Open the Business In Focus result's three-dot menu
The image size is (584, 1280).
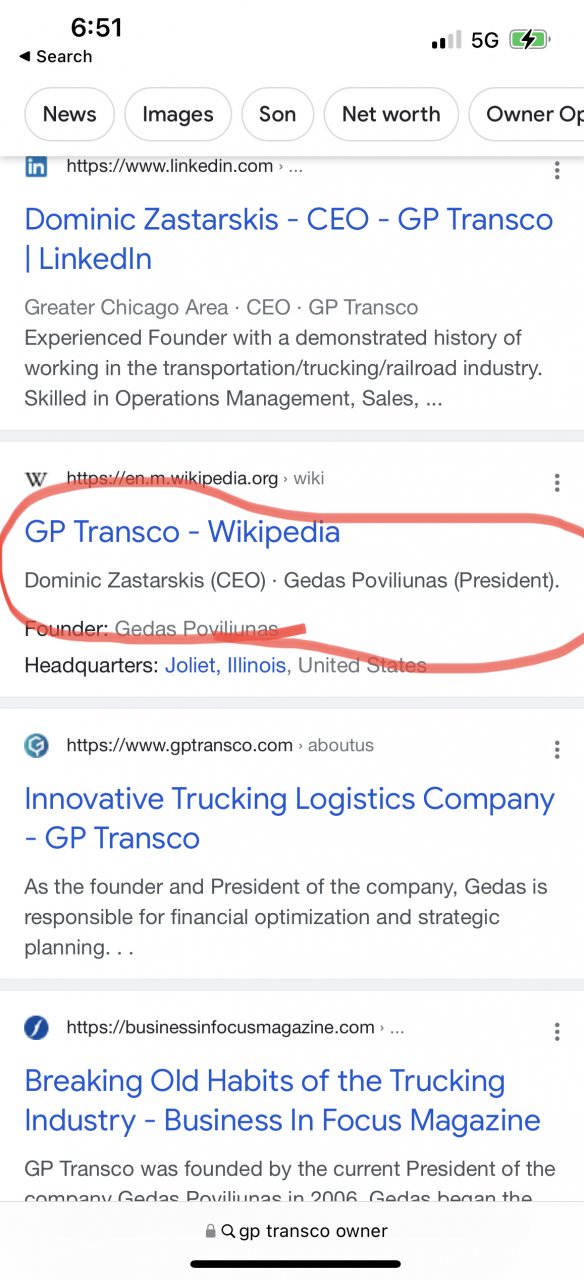pos(557,1032)
